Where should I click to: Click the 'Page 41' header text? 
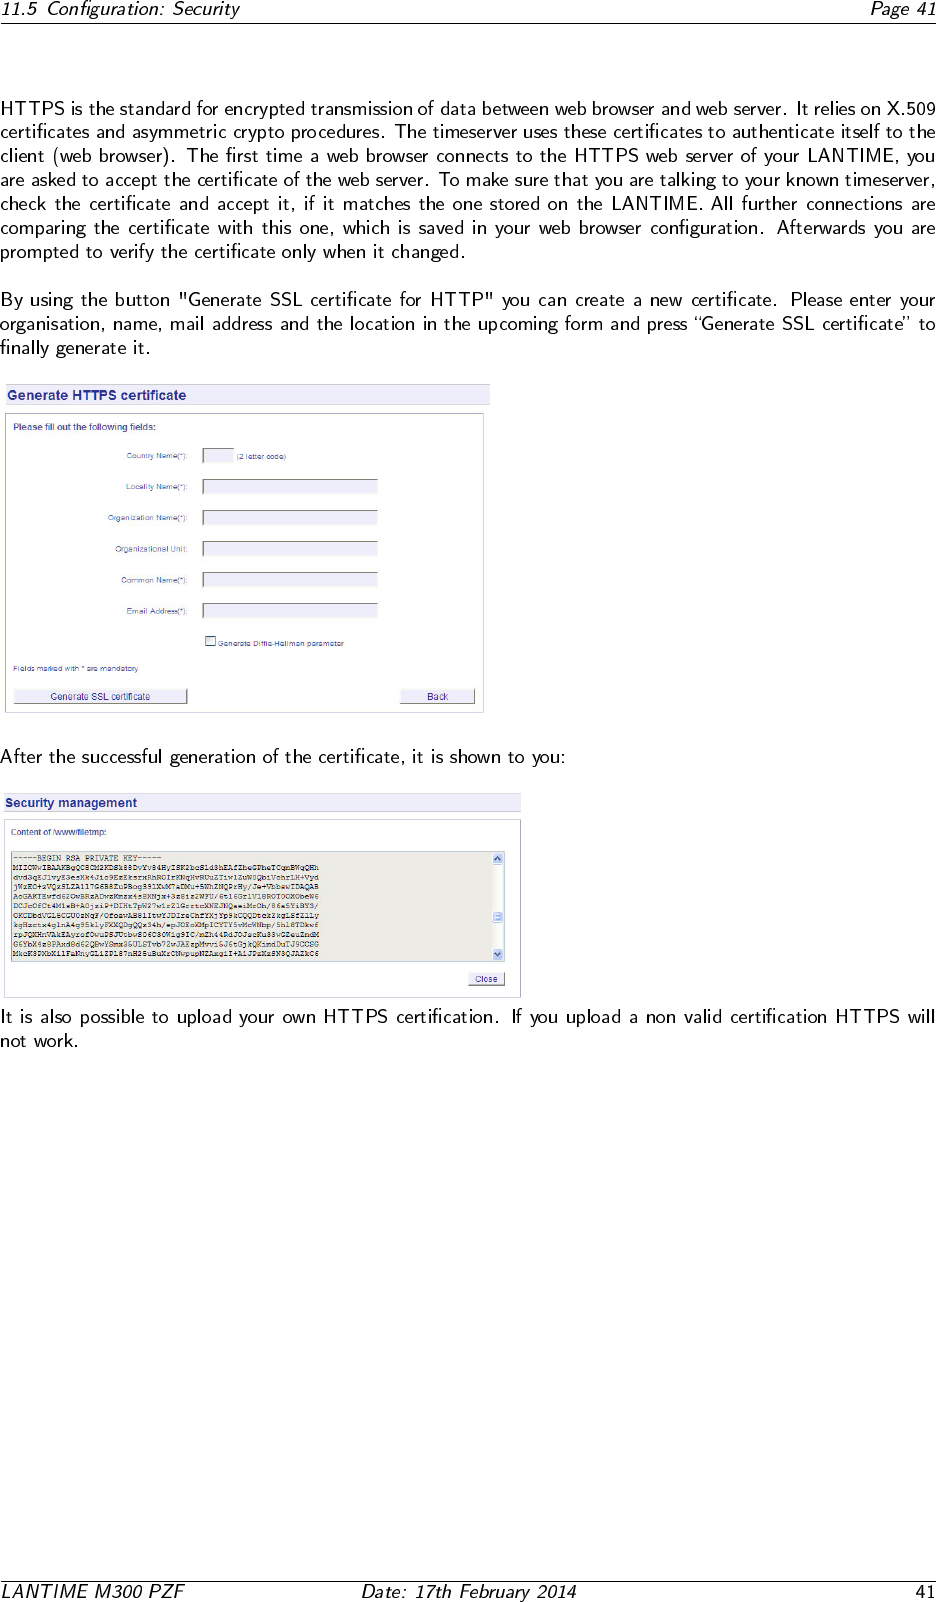pos(903,10)
